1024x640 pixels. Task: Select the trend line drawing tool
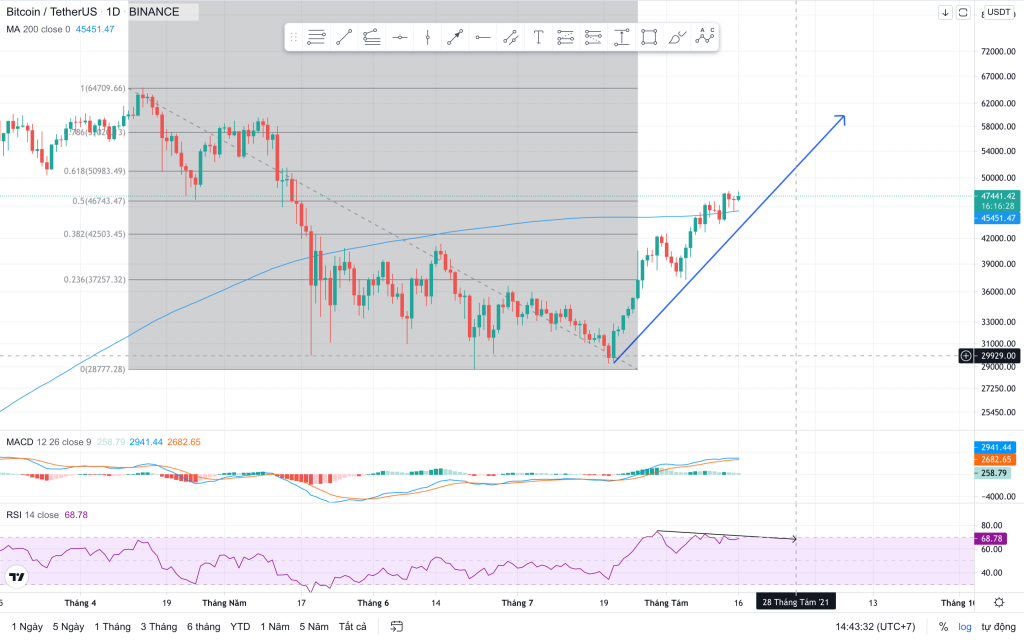(x=344, y=38)
